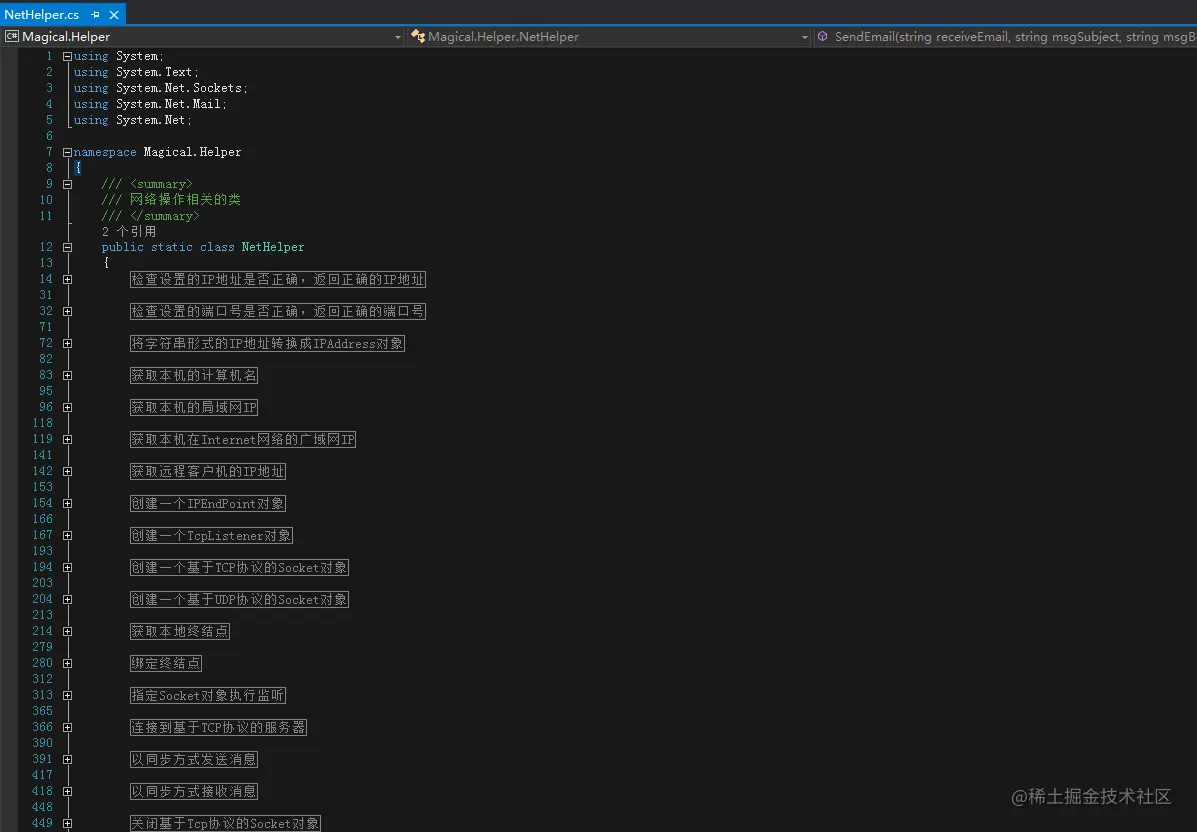Close the NetHelper.cs tab
Screen dimensions: 1197x832
pyautogui.click(x=114, y=15)
